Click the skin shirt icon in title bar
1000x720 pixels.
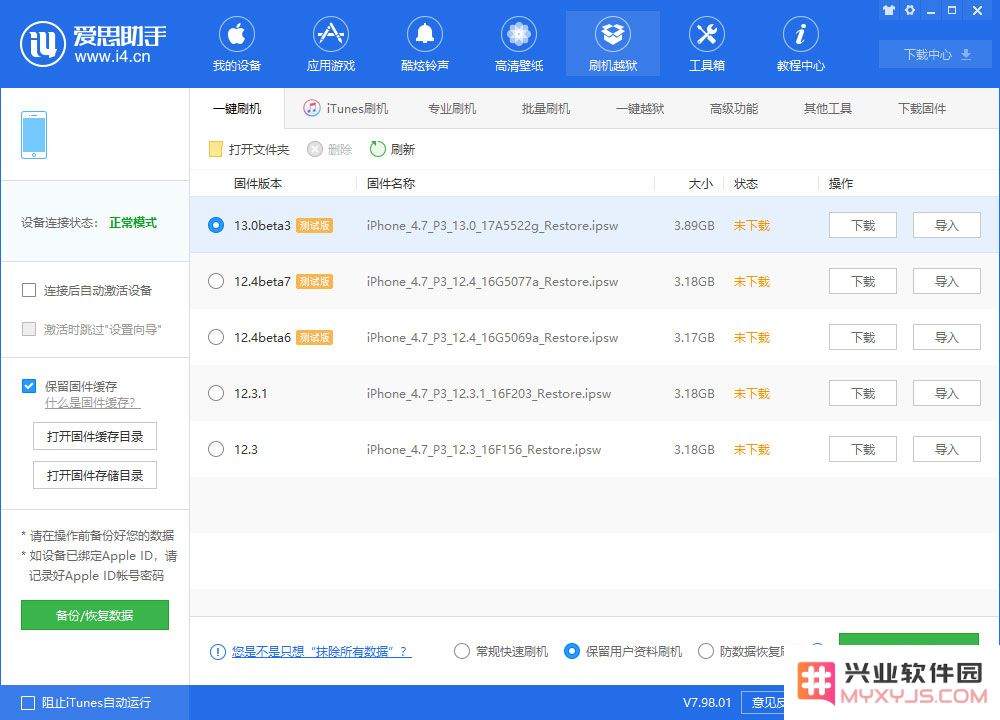click(888, 10)
